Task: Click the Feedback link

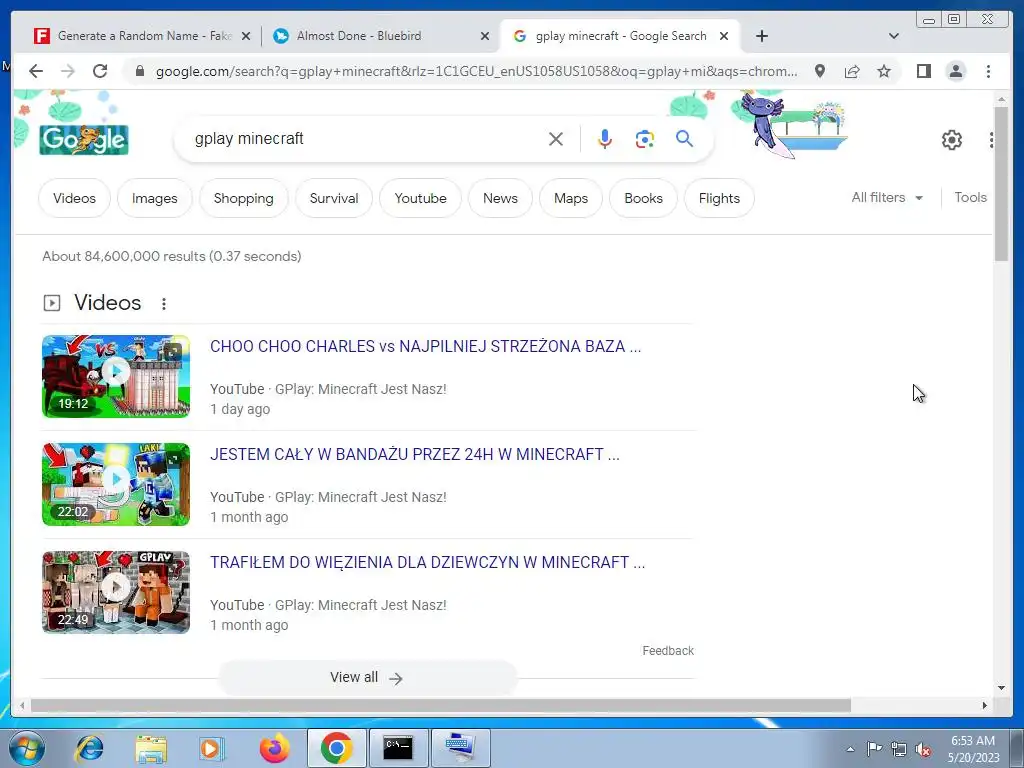Action: (668, 650)
